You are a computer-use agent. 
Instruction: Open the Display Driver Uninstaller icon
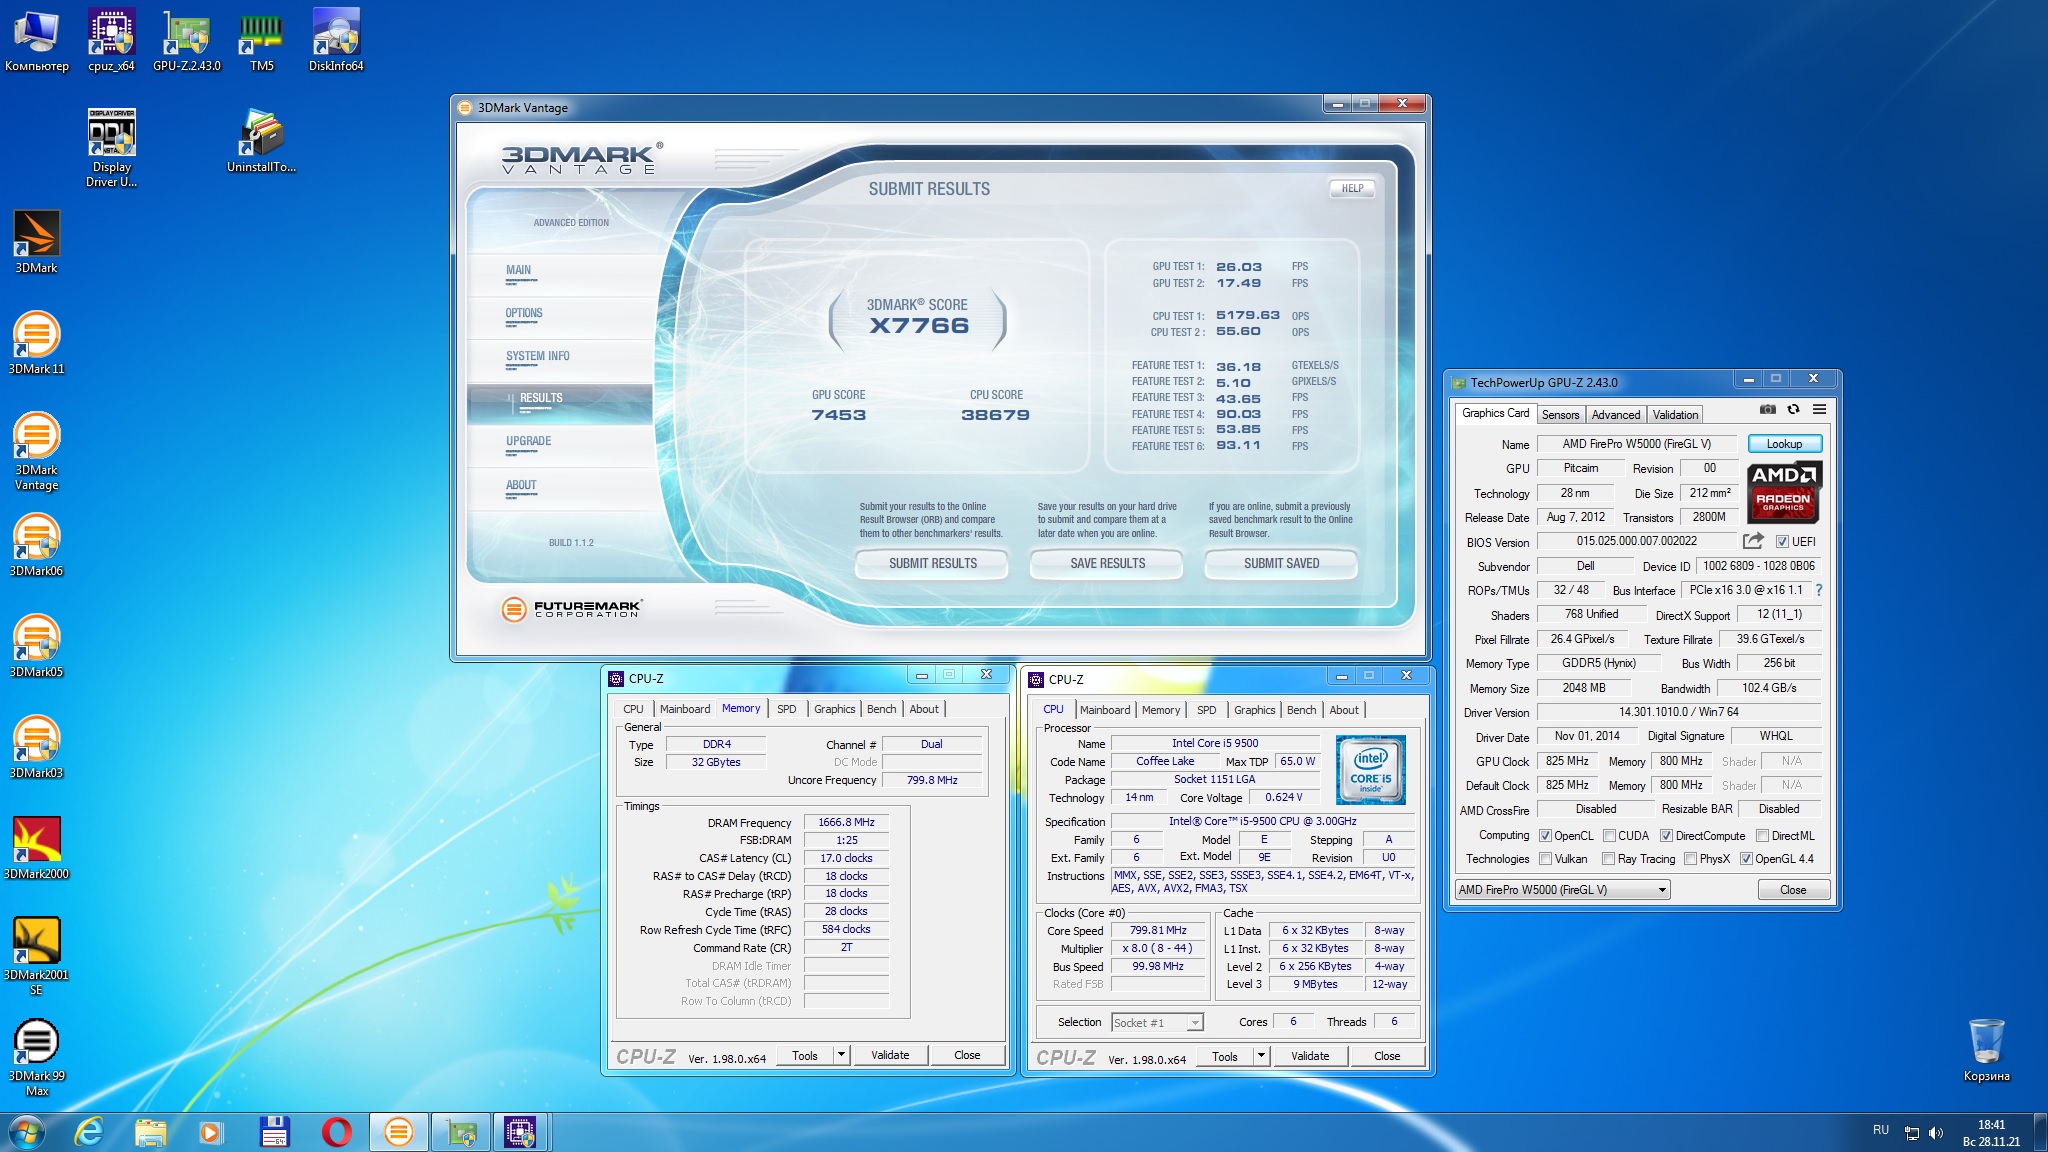pos(111,148)
